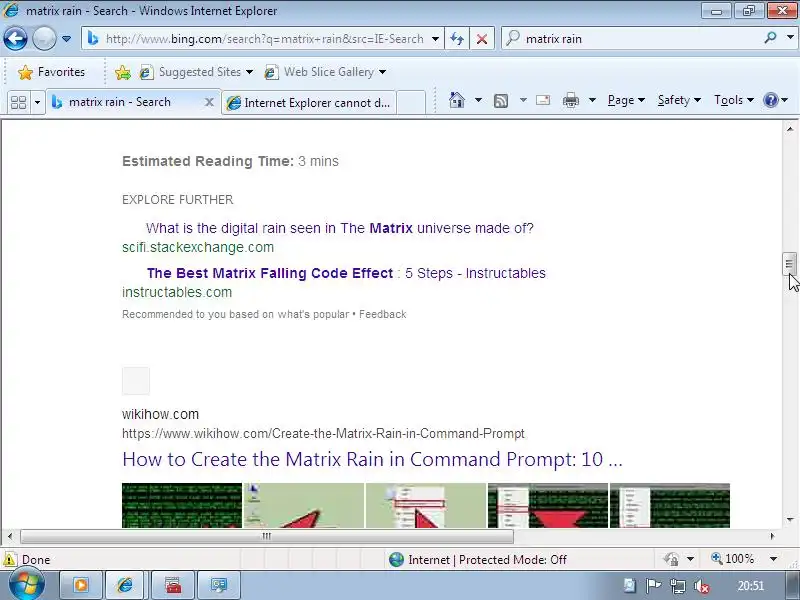Image resolution: width=800 pixels, height=600 pixels.
Task: Open the second wikihow thumbnail with red arrow
Action: [x=304, y=505]
